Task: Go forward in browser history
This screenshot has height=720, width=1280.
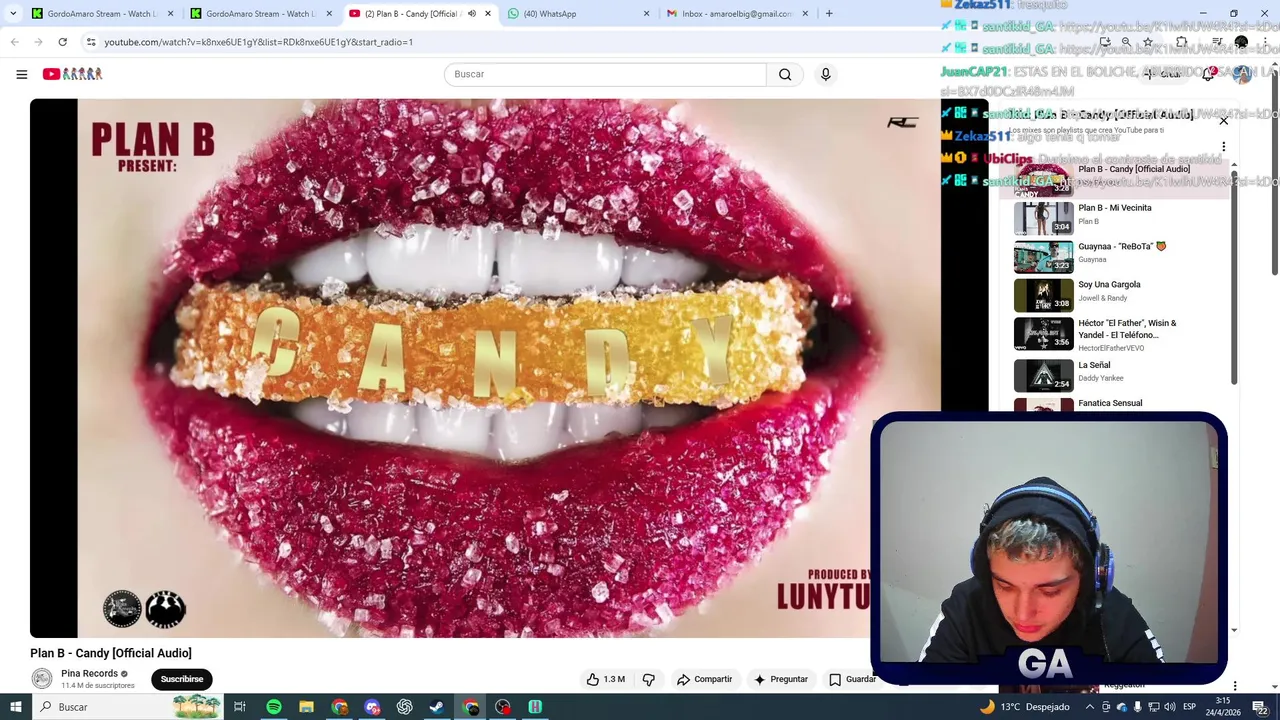Action: (x=38, y=42)
